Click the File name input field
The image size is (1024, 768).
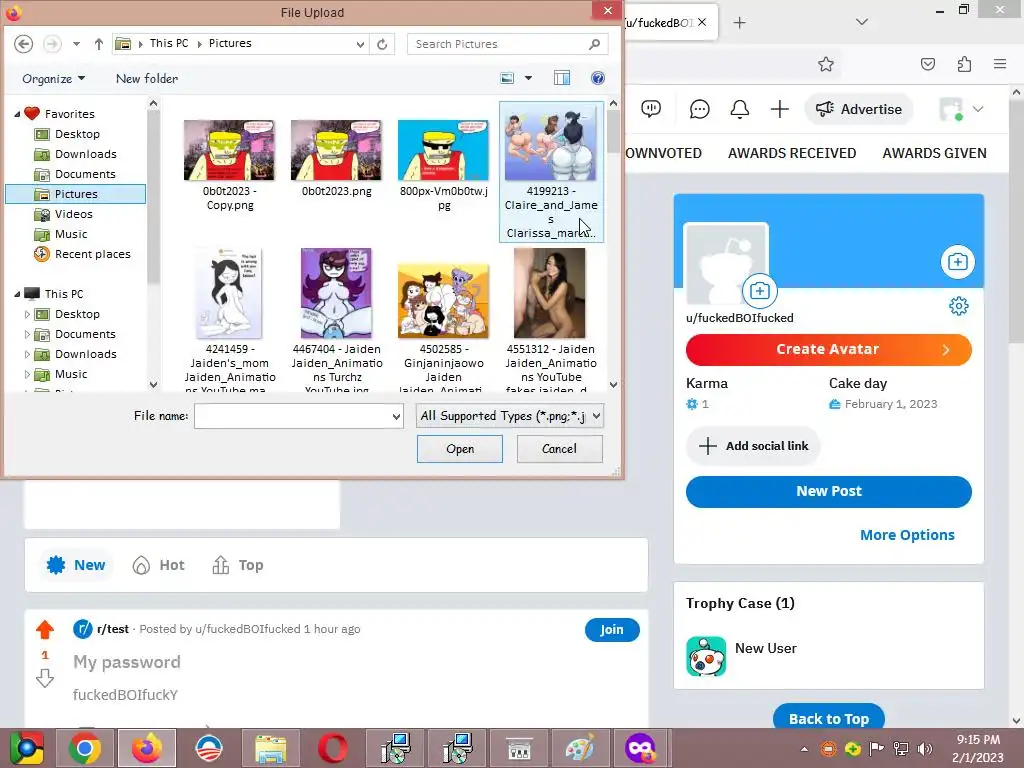(x=298, y=416)
